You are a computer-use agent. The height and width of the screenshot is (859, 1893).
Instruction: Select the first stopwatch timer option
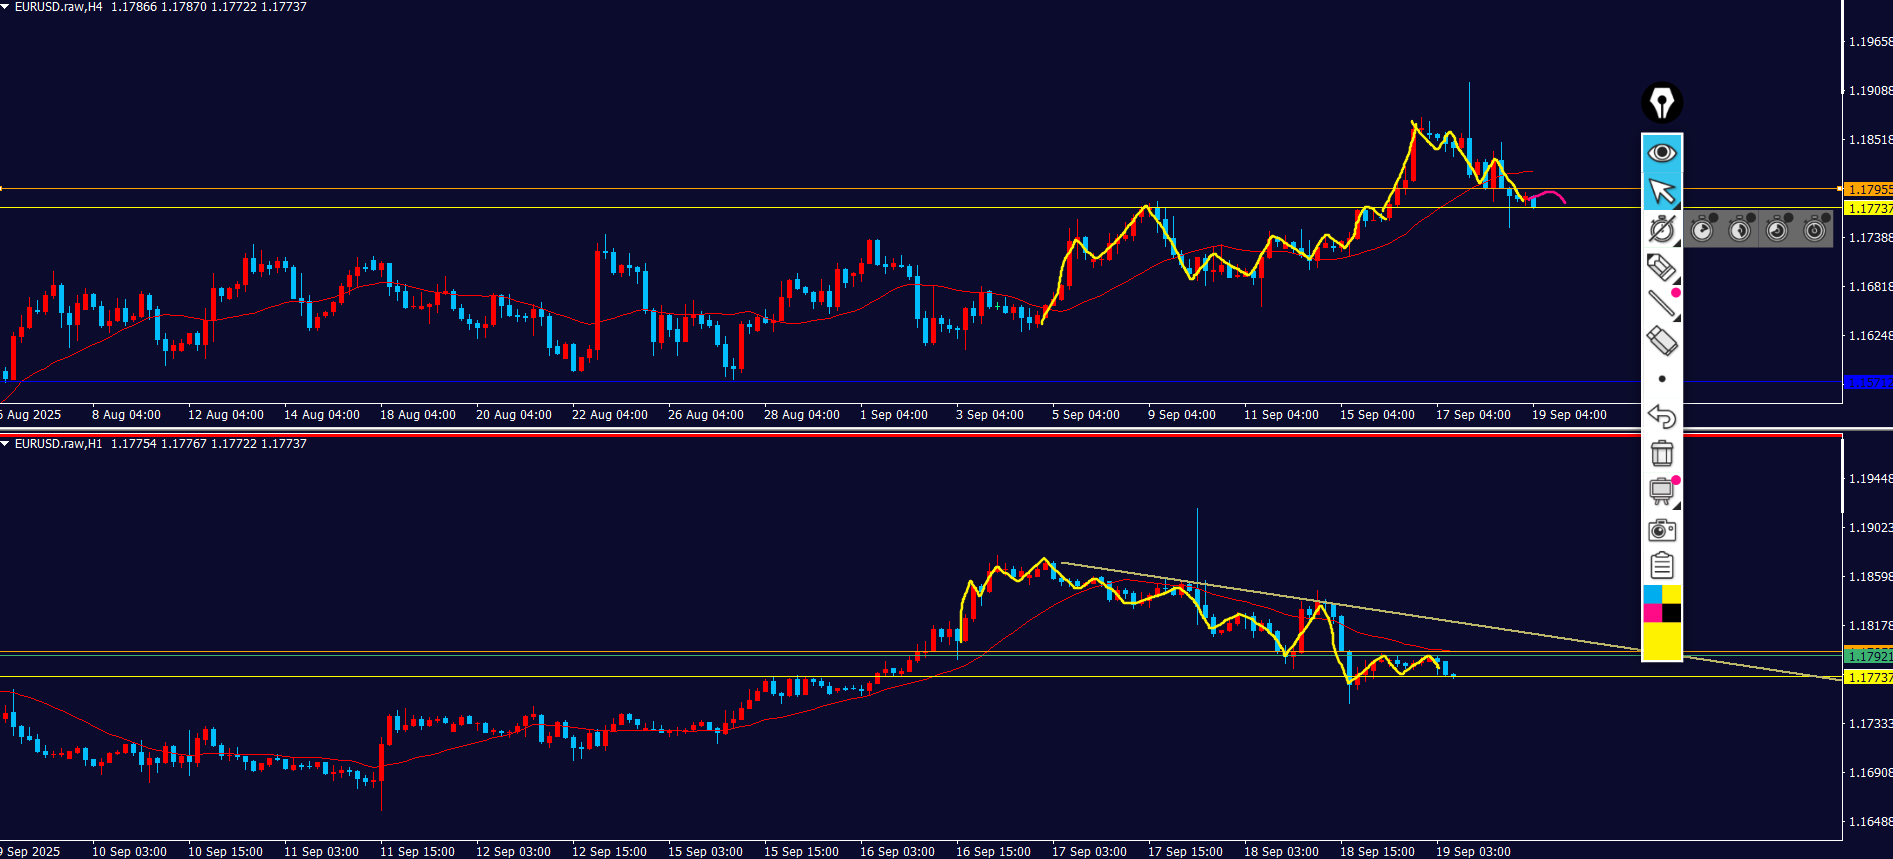point(1702,230)
